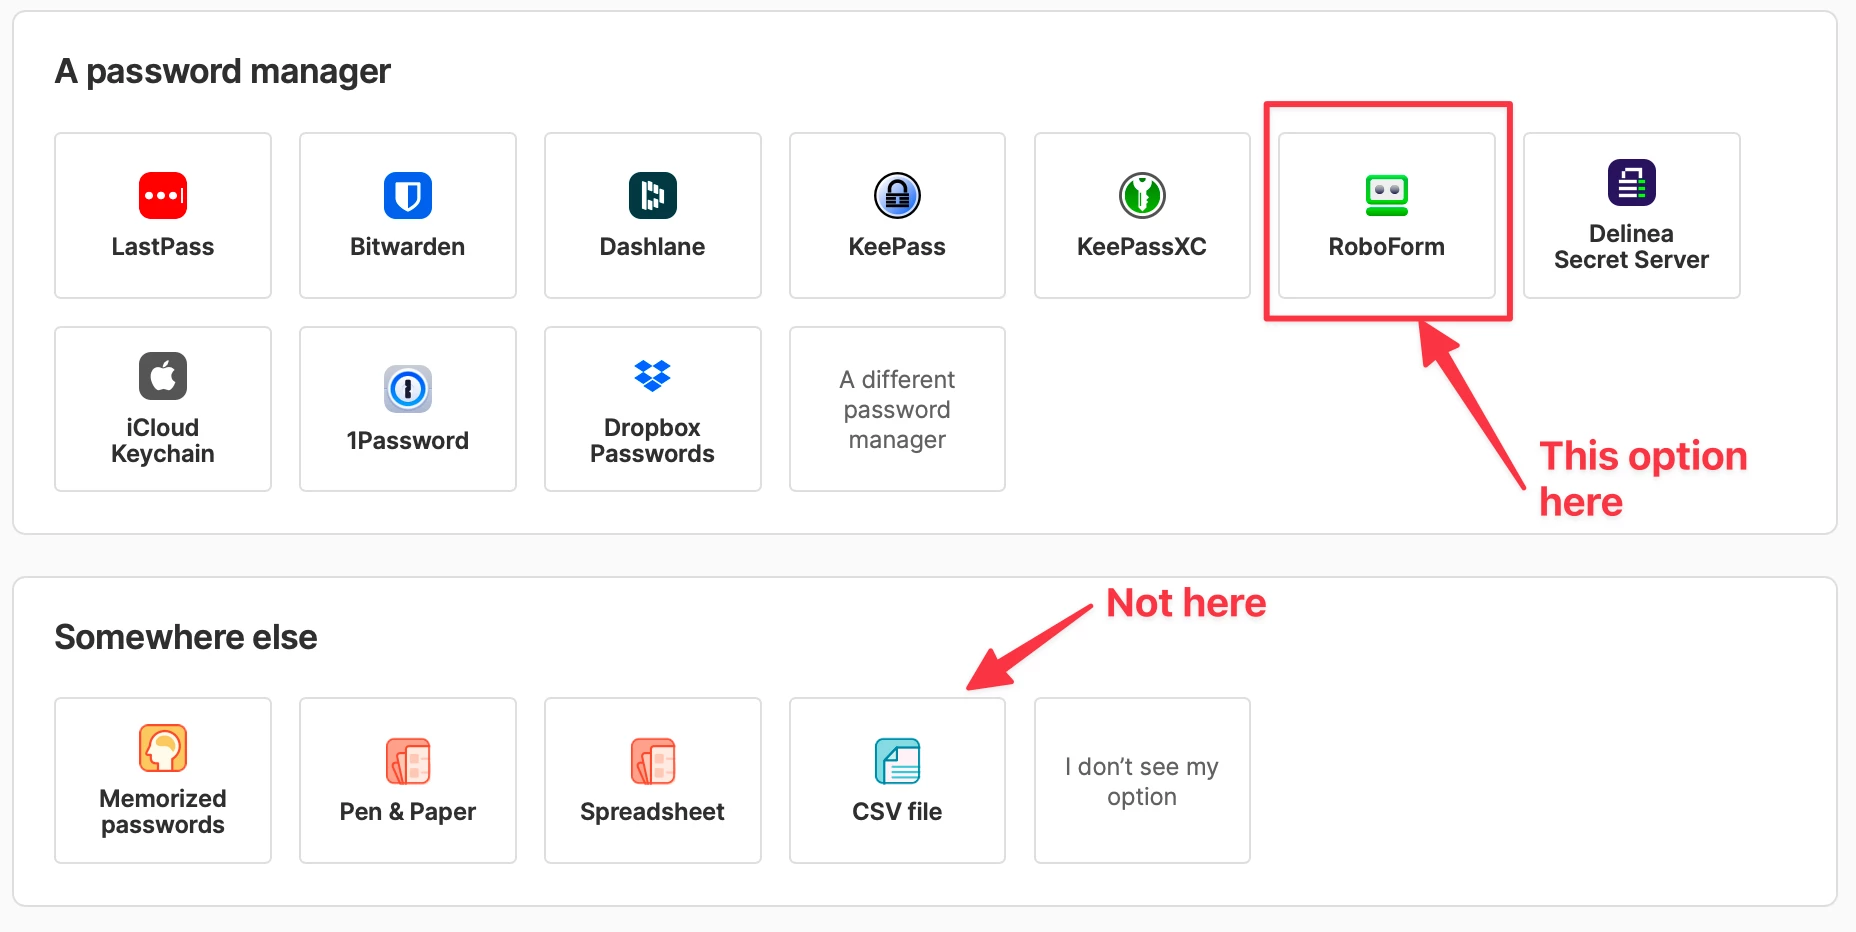
Task: Click the 'A password manager' heading
Action: click(223, 72)
